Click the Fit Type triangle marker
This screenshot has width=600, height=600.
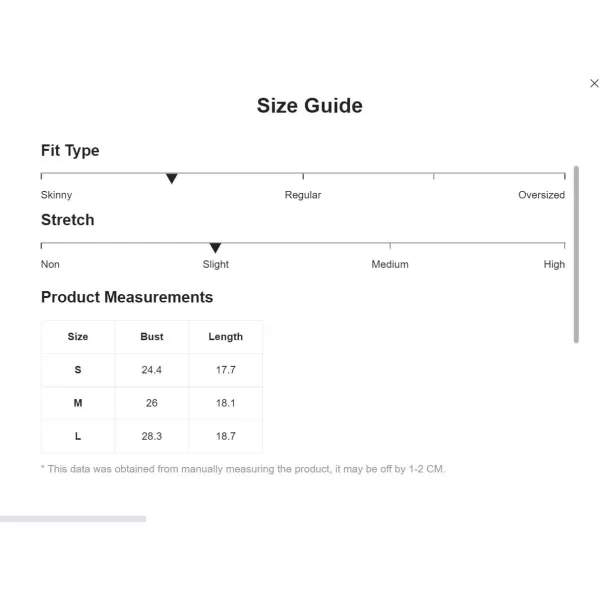point(172,178)
